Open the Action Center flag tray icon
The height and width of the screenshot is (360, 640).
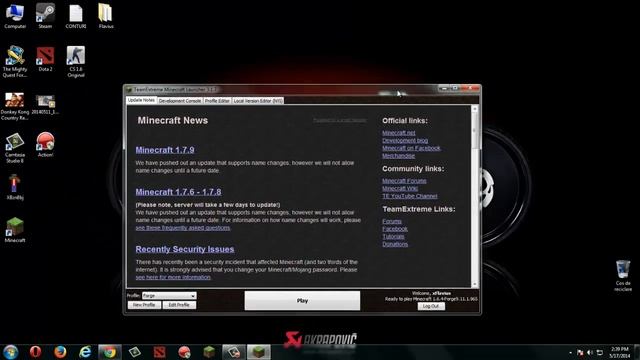[x=580, y=352]
